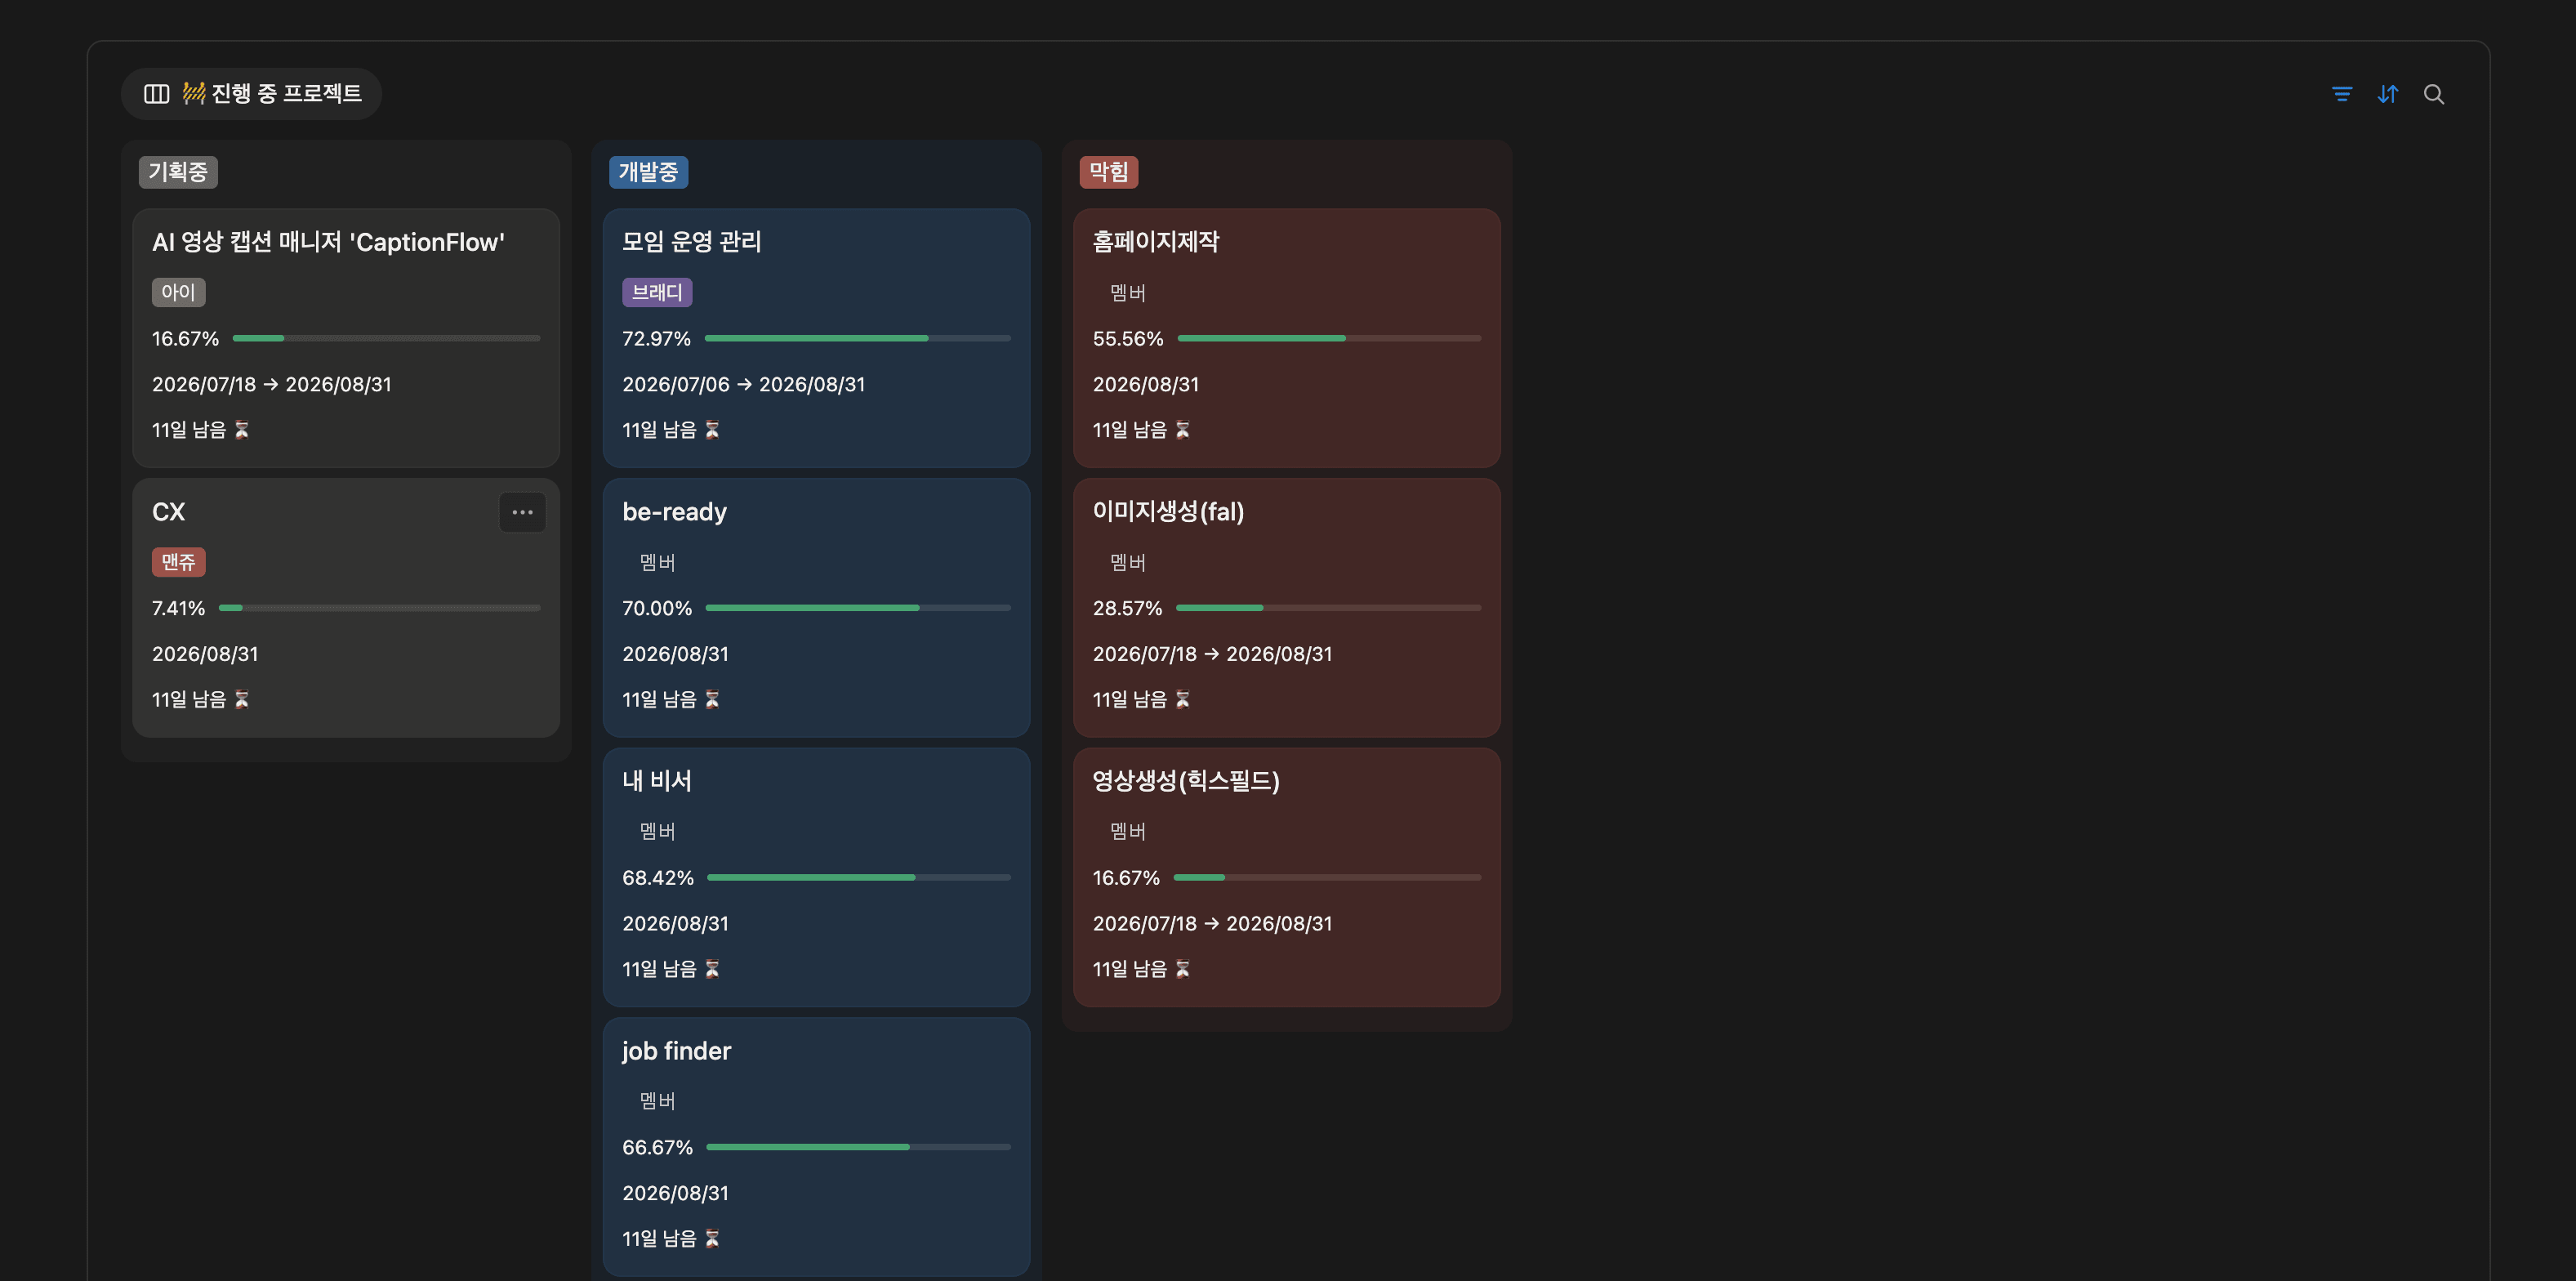2576x1281 pixels.
Task: Click the sort arrows icon
Action: click(2387, 94)
